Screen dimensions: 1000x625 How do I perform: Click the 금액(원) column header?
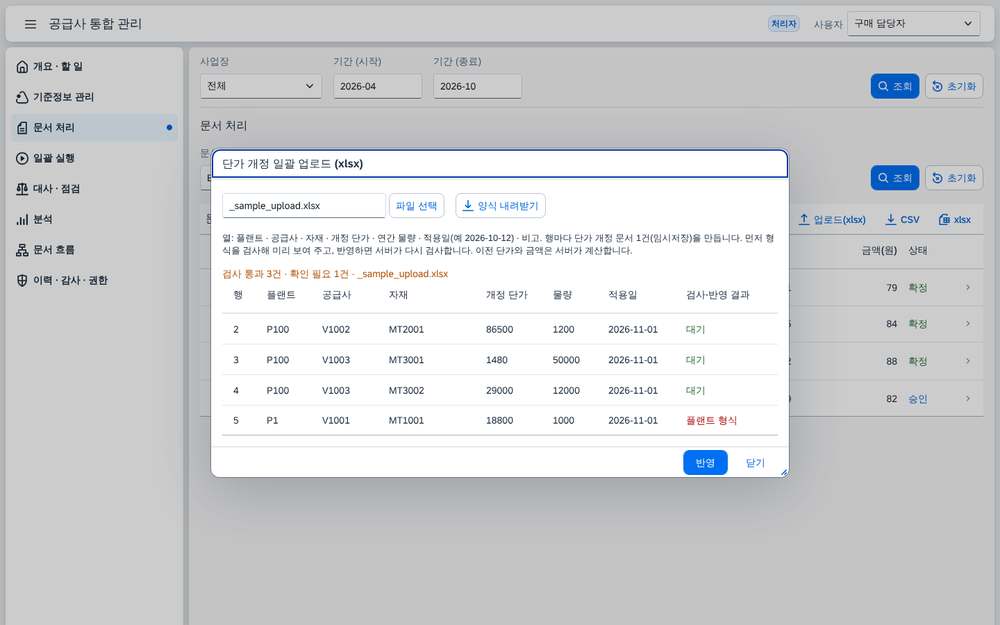pyautogui.click(x=879, y=251)
